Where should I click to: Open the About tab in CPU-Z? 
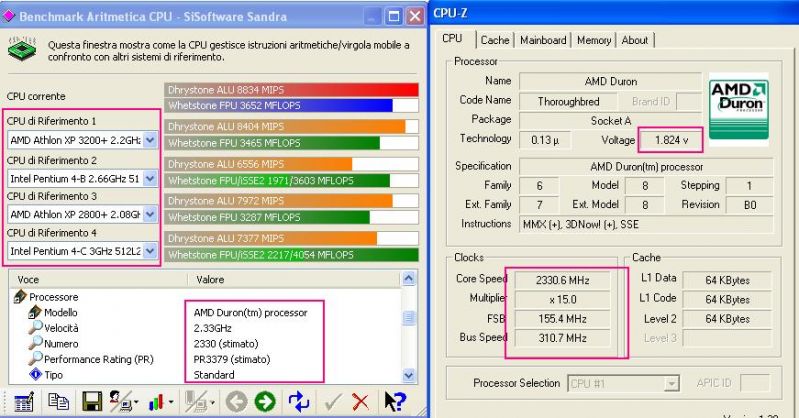[x=634, y=40]
